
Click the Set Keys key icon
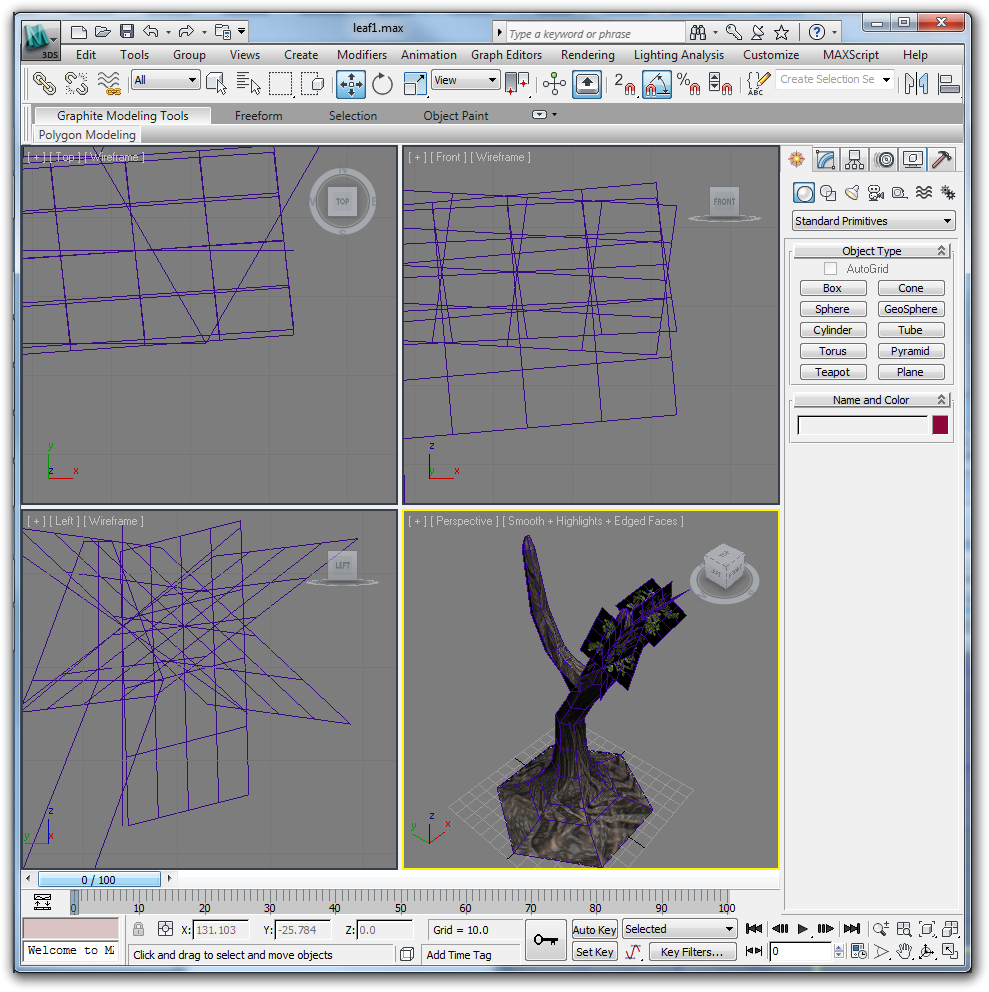pyautogui.click(x=545, y=940)
